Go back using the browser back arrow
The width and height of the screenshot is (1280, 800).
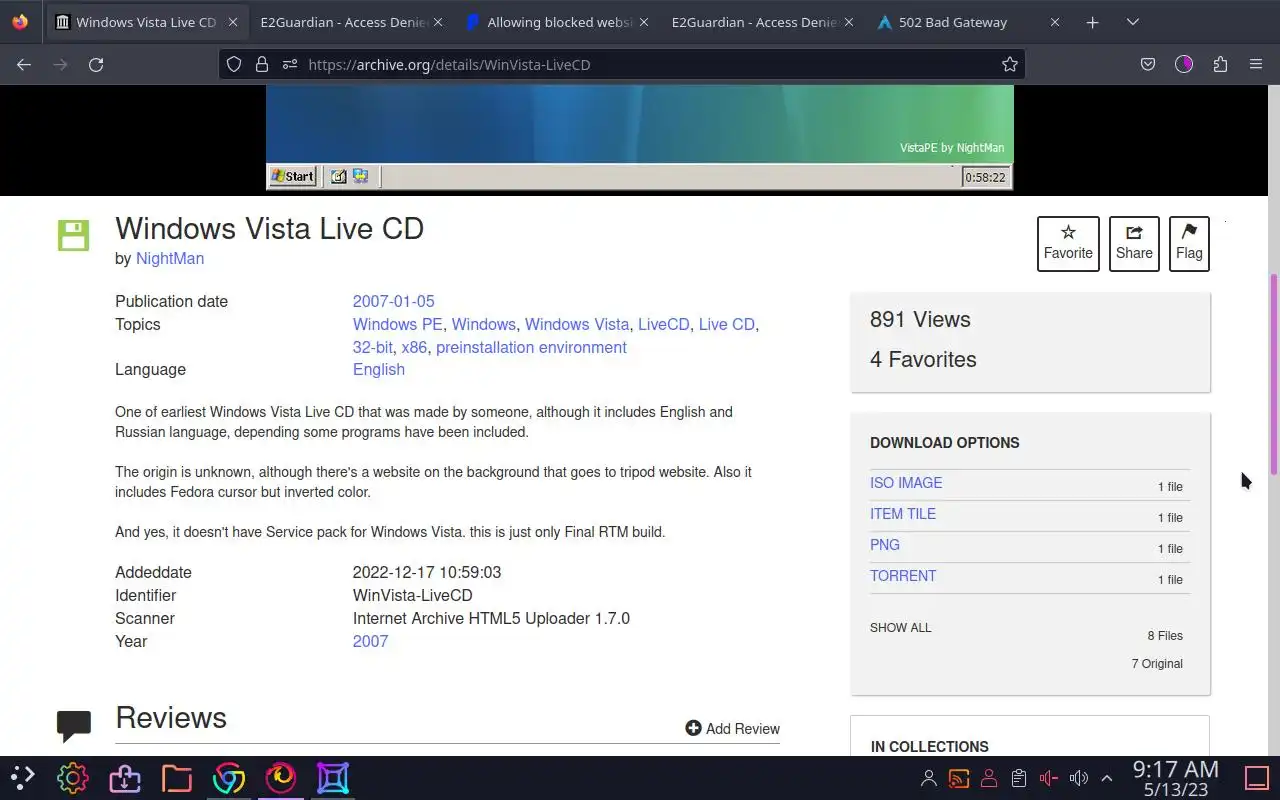pyautogui.click(x=24, y=64)
